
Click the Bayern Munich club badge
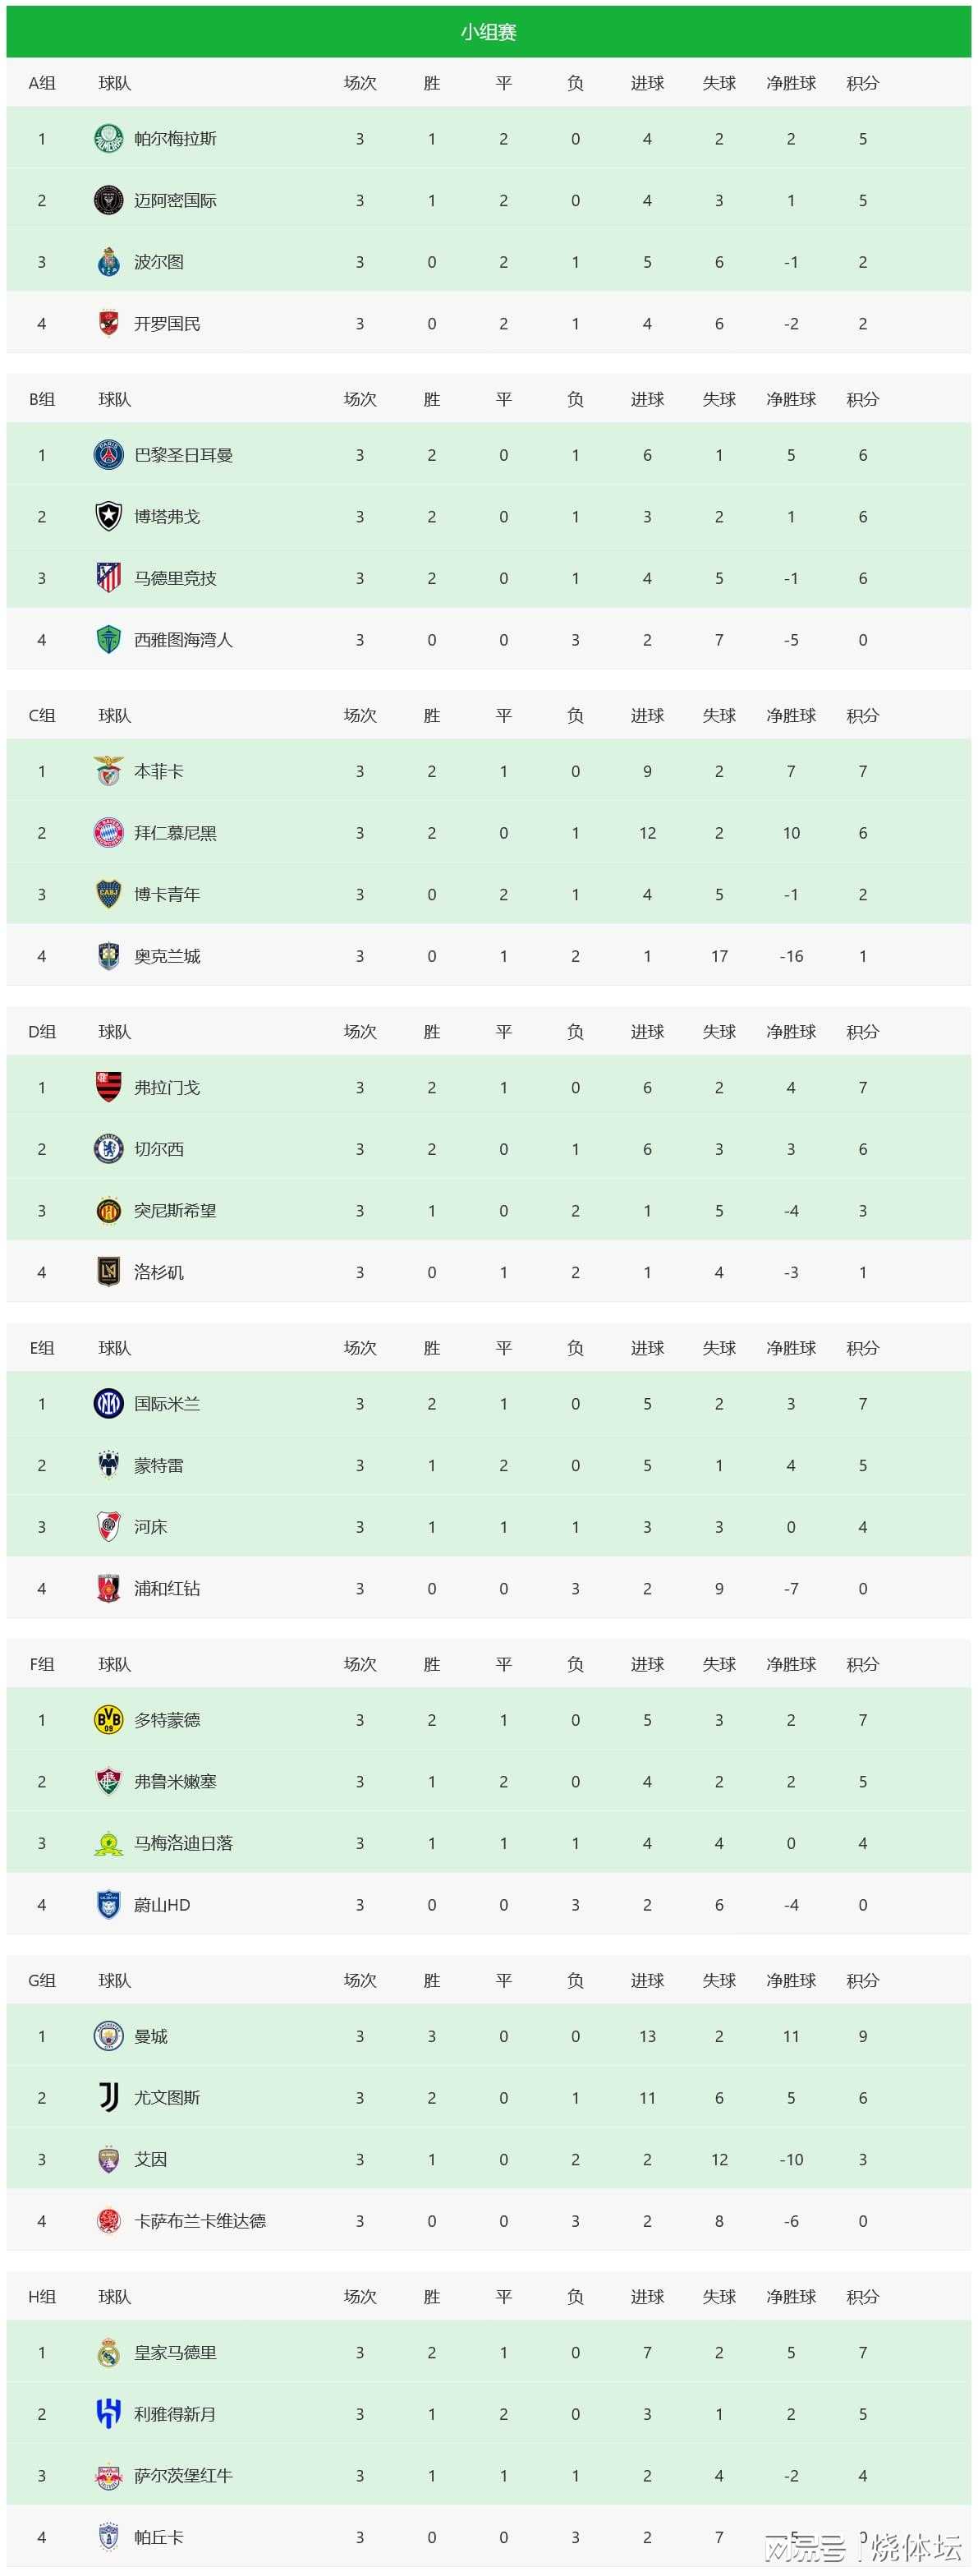click(108, 833)
